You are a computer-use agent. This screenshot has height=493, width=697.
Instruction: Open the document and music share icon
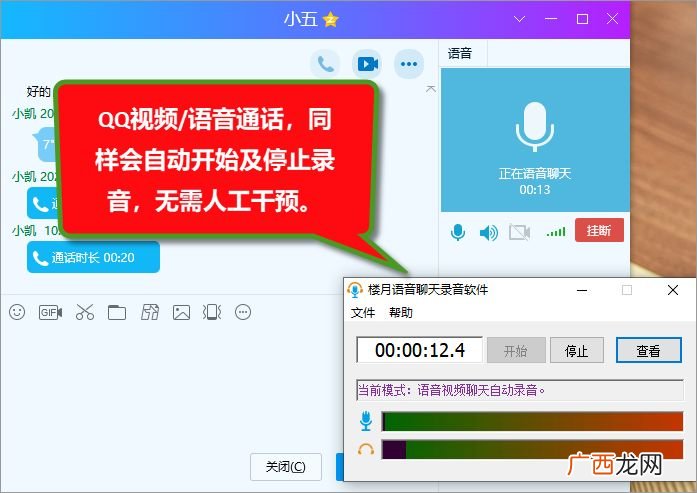tap(150, 313)
